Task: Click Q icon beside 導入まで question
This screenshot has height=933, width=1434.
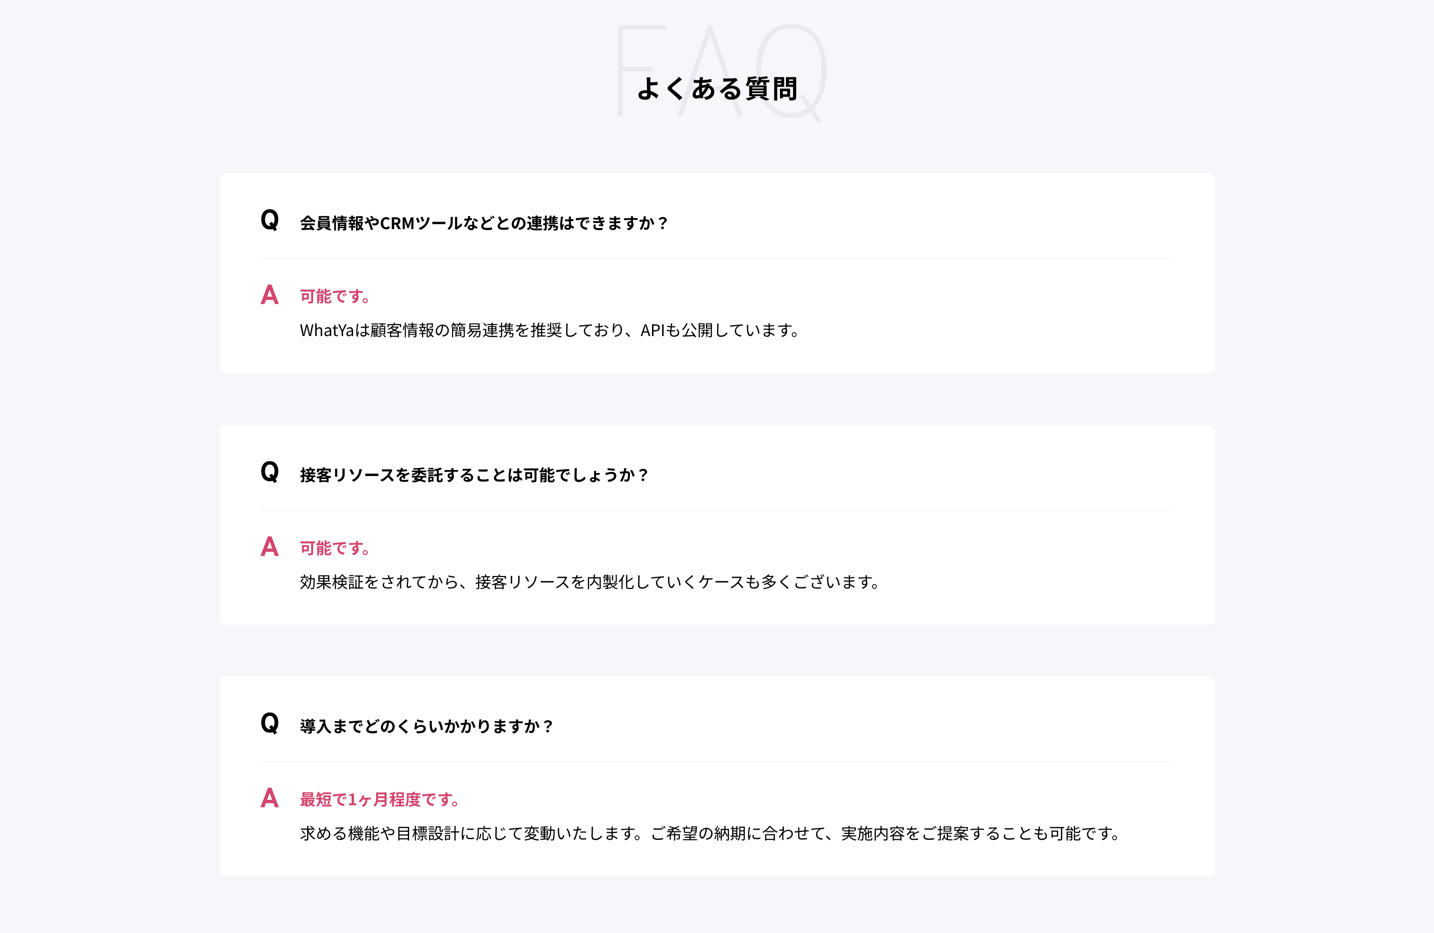Action: 269,723
